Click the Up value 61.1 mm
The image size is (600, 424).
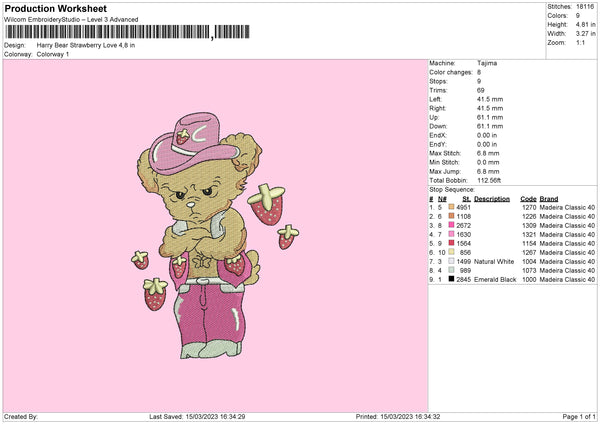pos(490,117)
